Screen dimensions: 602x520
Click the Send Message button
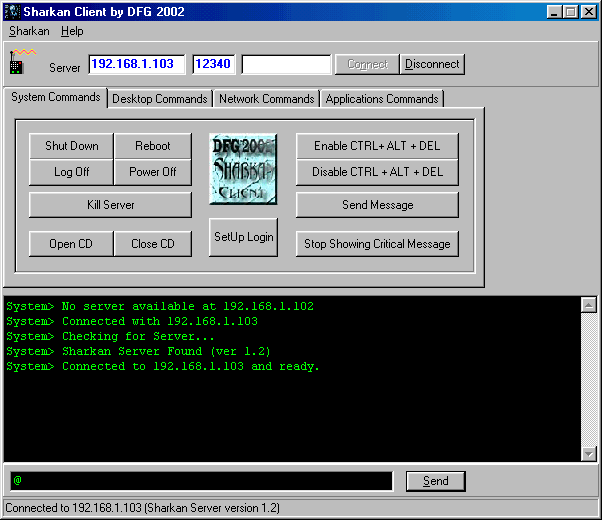(377, 205)
